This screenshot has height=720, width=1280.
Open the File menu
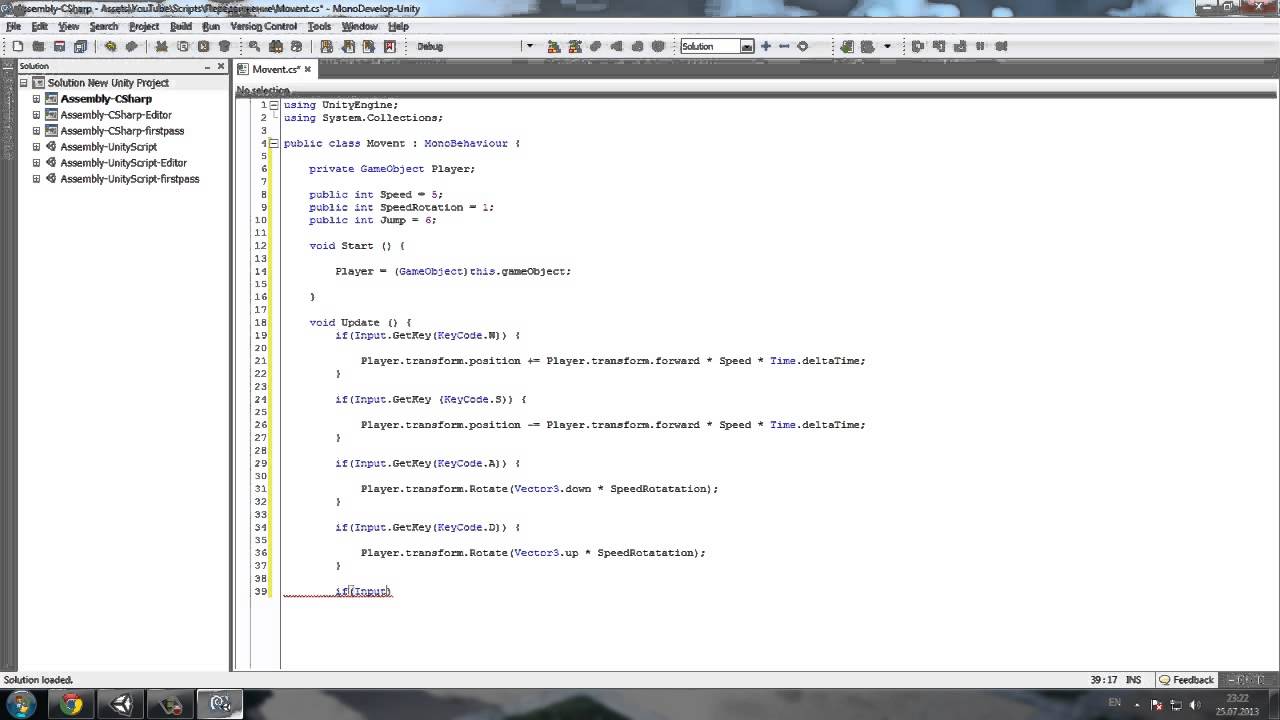click(13, 27)
